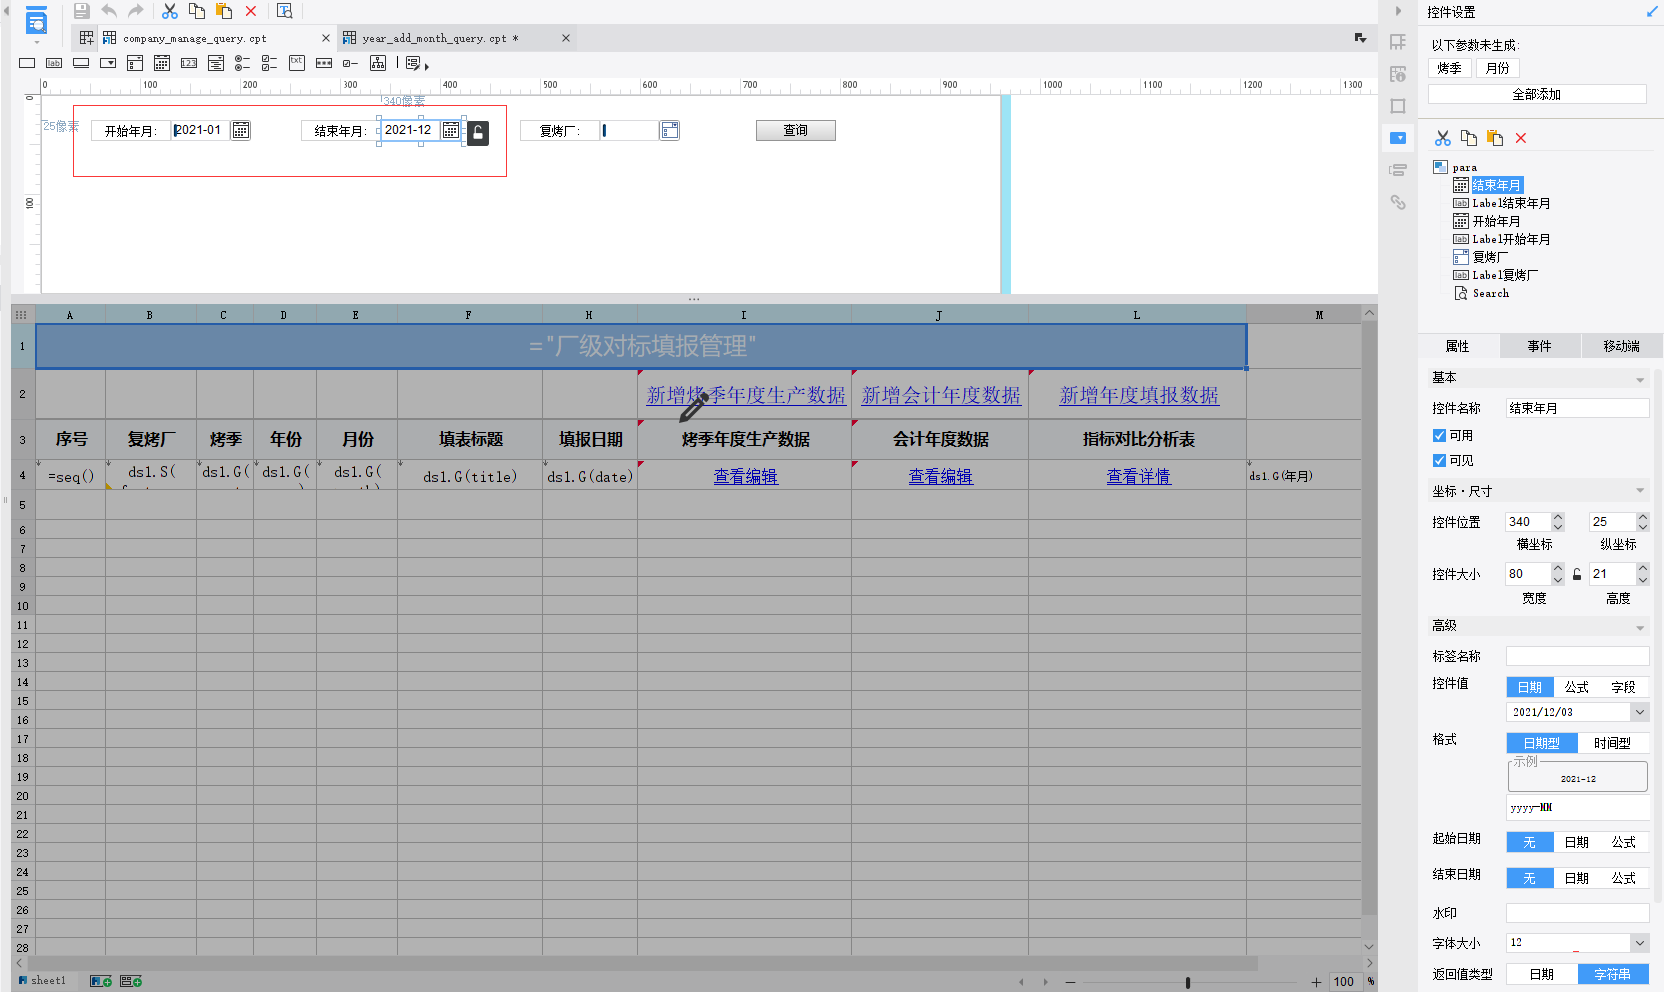Click the zoom-in plus button
Image resolution: width=1664 pixels, height=992 pixels.
[x=1316, y=982]
